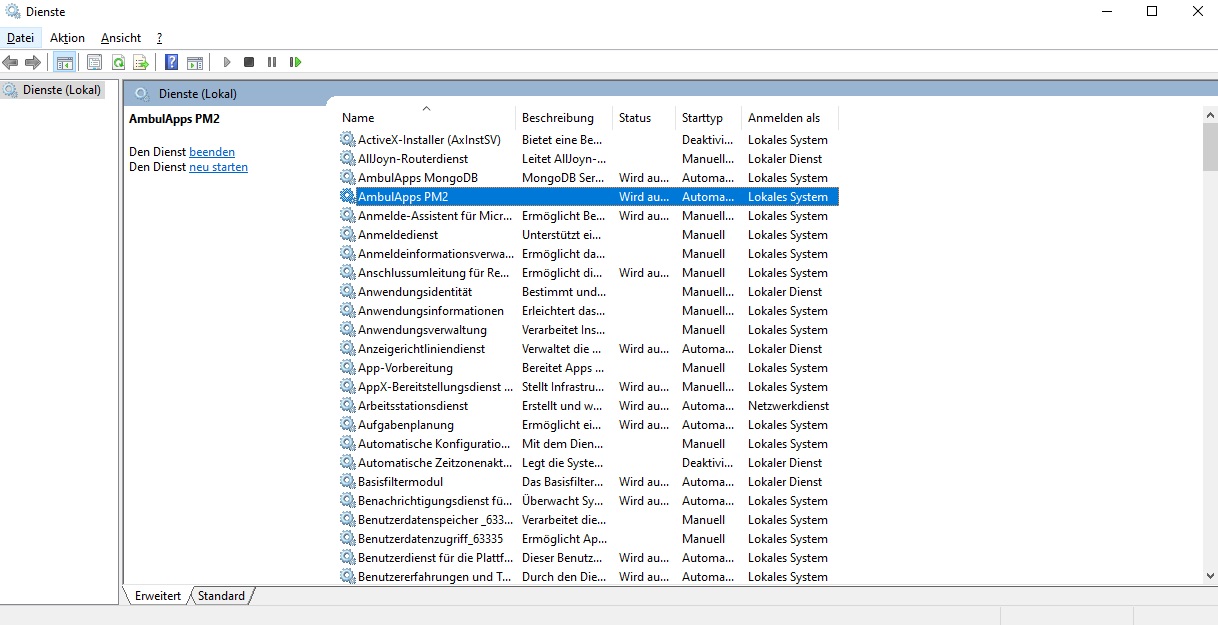Click the scrollbar up arrow of the services list
Image resolution: width=1218 pixels, height=625 pixels.
pos(1210,114)
